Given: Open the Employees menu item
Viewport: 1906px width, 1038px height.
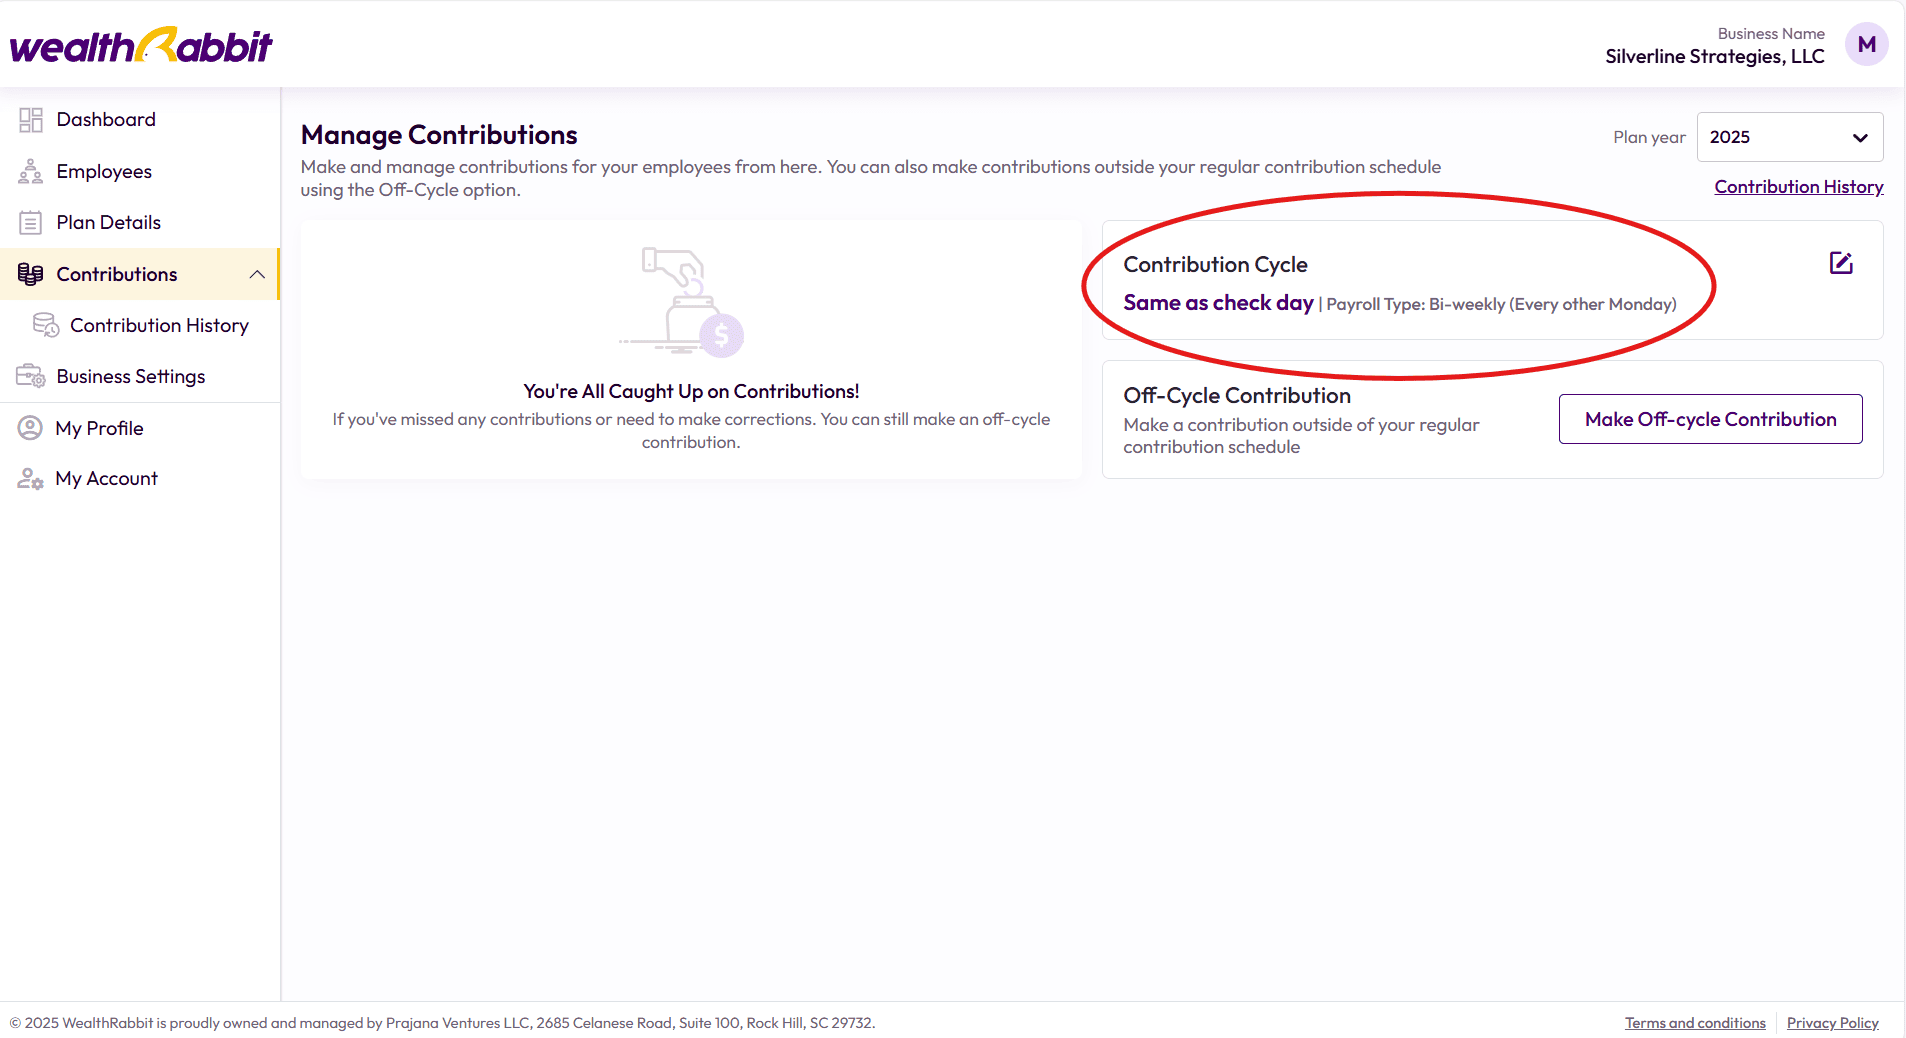Looking at the screenshot, I should (104, 172).
